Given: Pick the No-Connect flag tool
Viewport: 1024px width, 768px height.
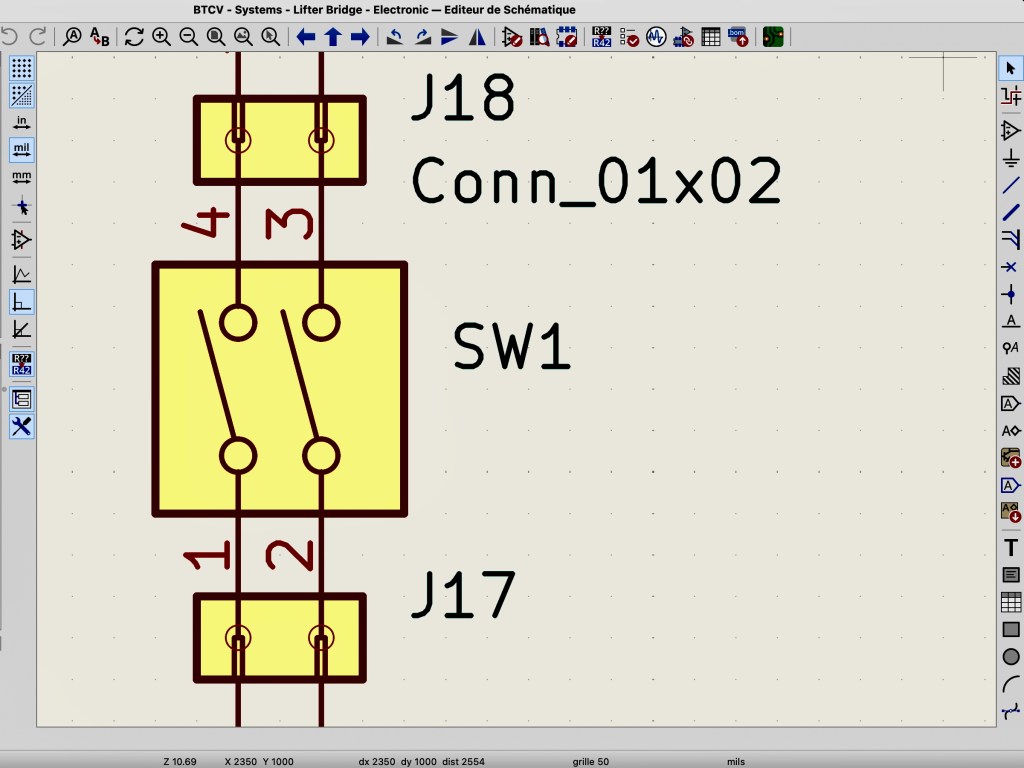Looking at the screenshot, I should click(1011, 267).
